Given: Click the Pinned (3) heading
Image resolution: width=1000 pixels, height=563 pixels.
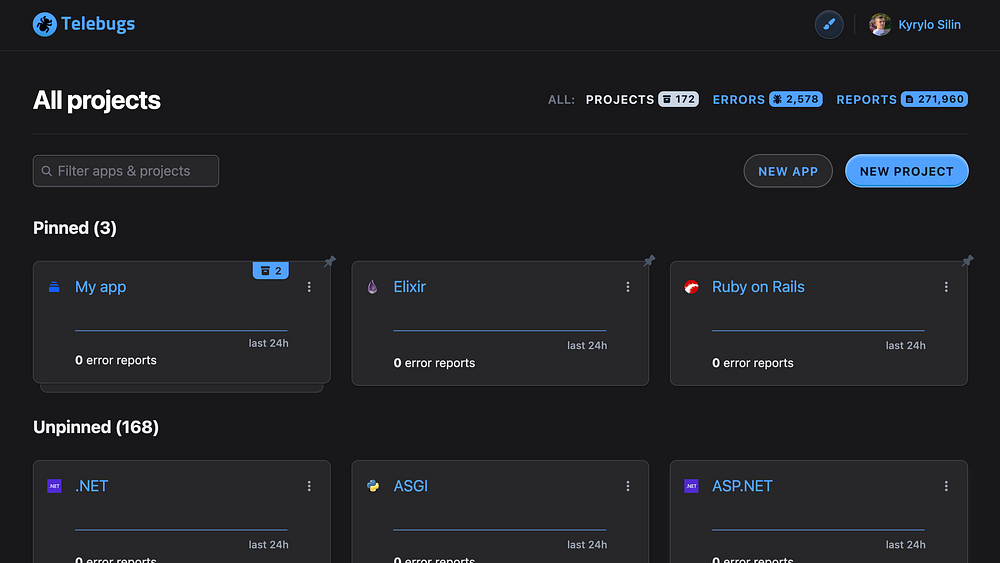Looking at the screenshot, I should click(x=75, y=228).
